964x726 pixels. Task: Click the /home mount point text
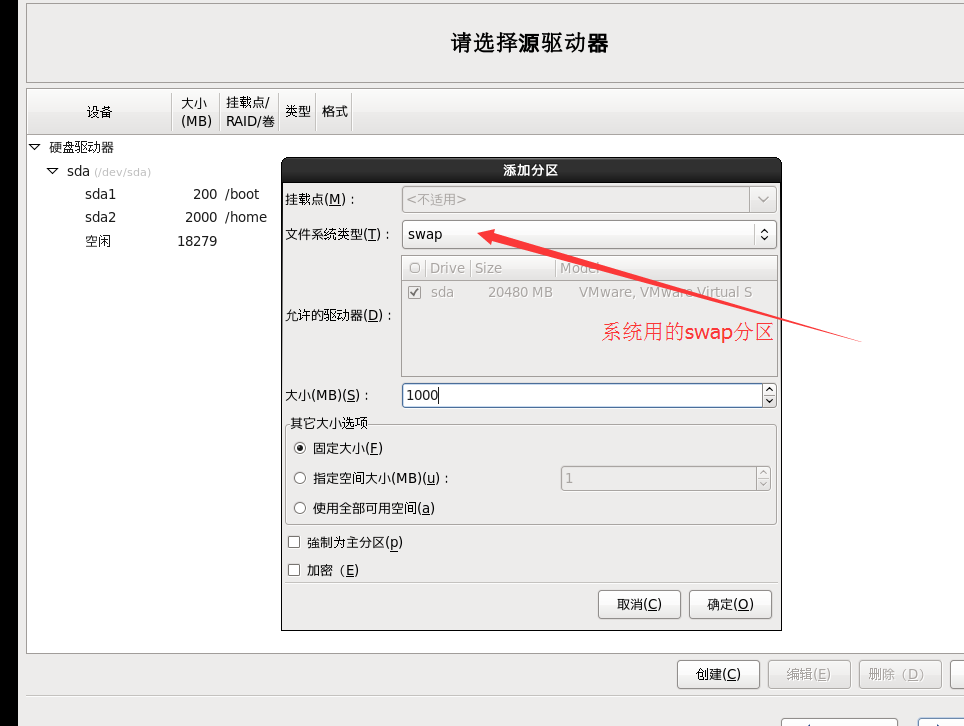[246, 218]
